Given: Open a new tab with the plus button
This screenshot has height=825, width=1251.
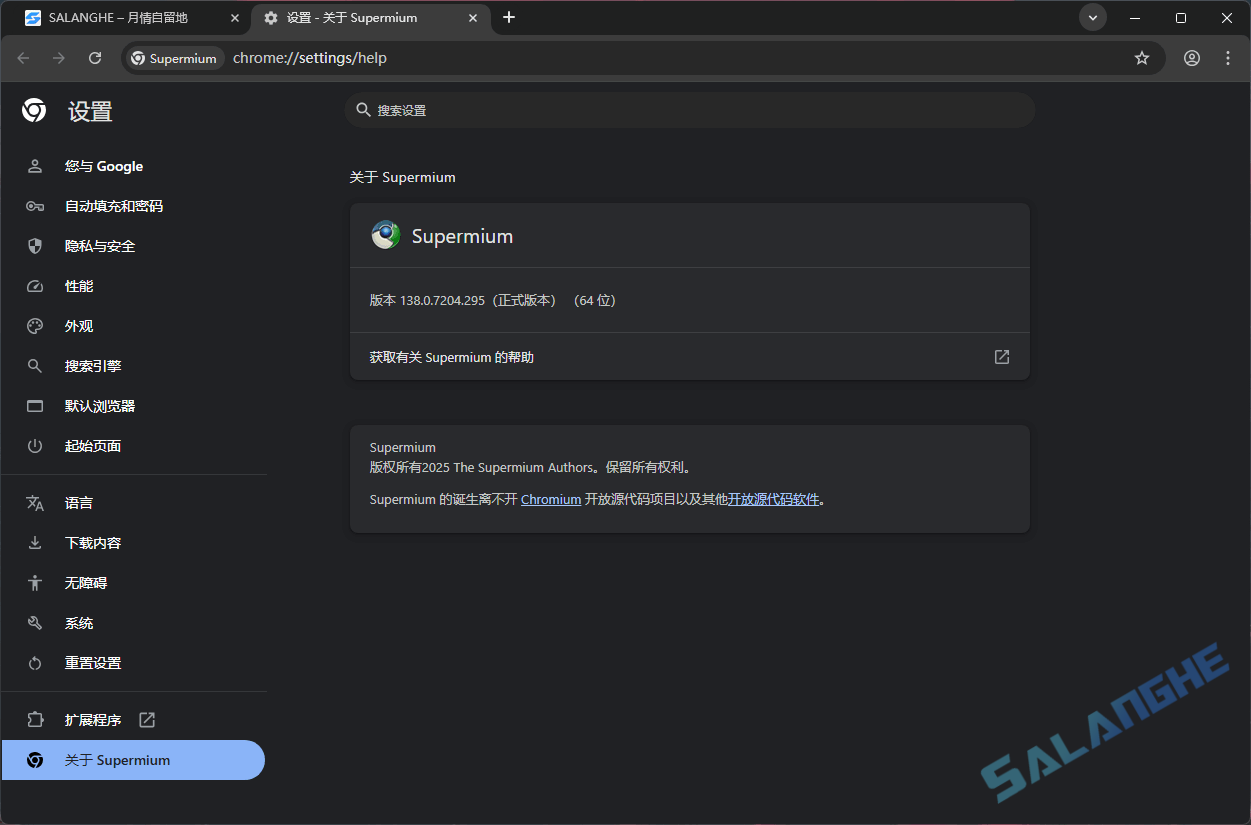Looking at the screenshot, I should 510,17.
